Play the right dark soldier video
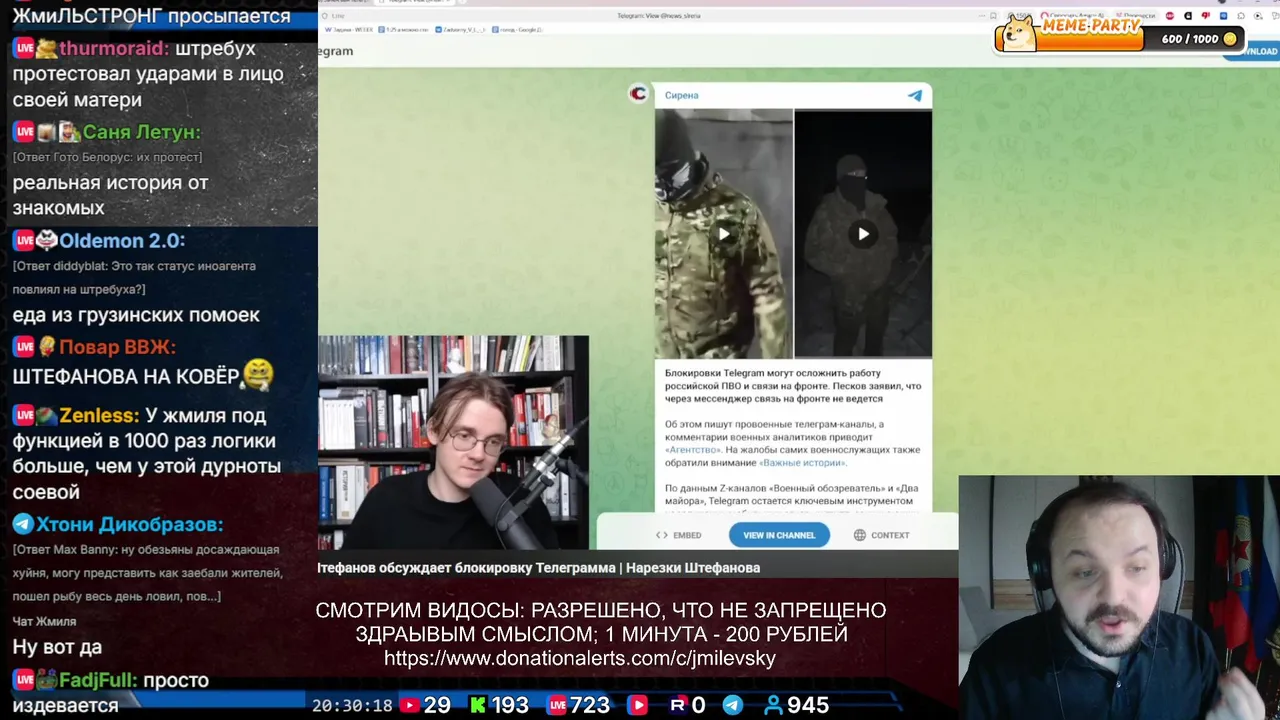The image size is (1280, 720). click(863, 234)
